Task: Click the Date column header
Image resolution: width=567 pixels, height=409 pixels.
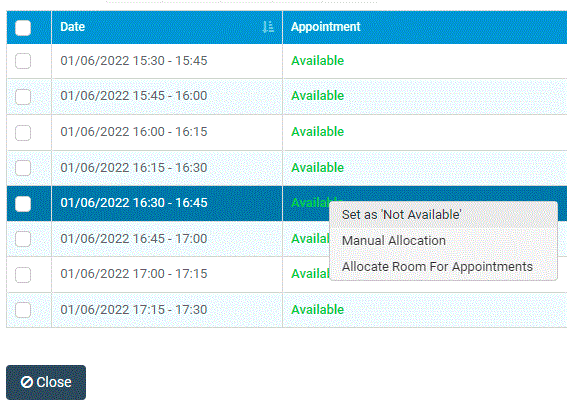Action: pyautogui.click(x=167, y=27)
